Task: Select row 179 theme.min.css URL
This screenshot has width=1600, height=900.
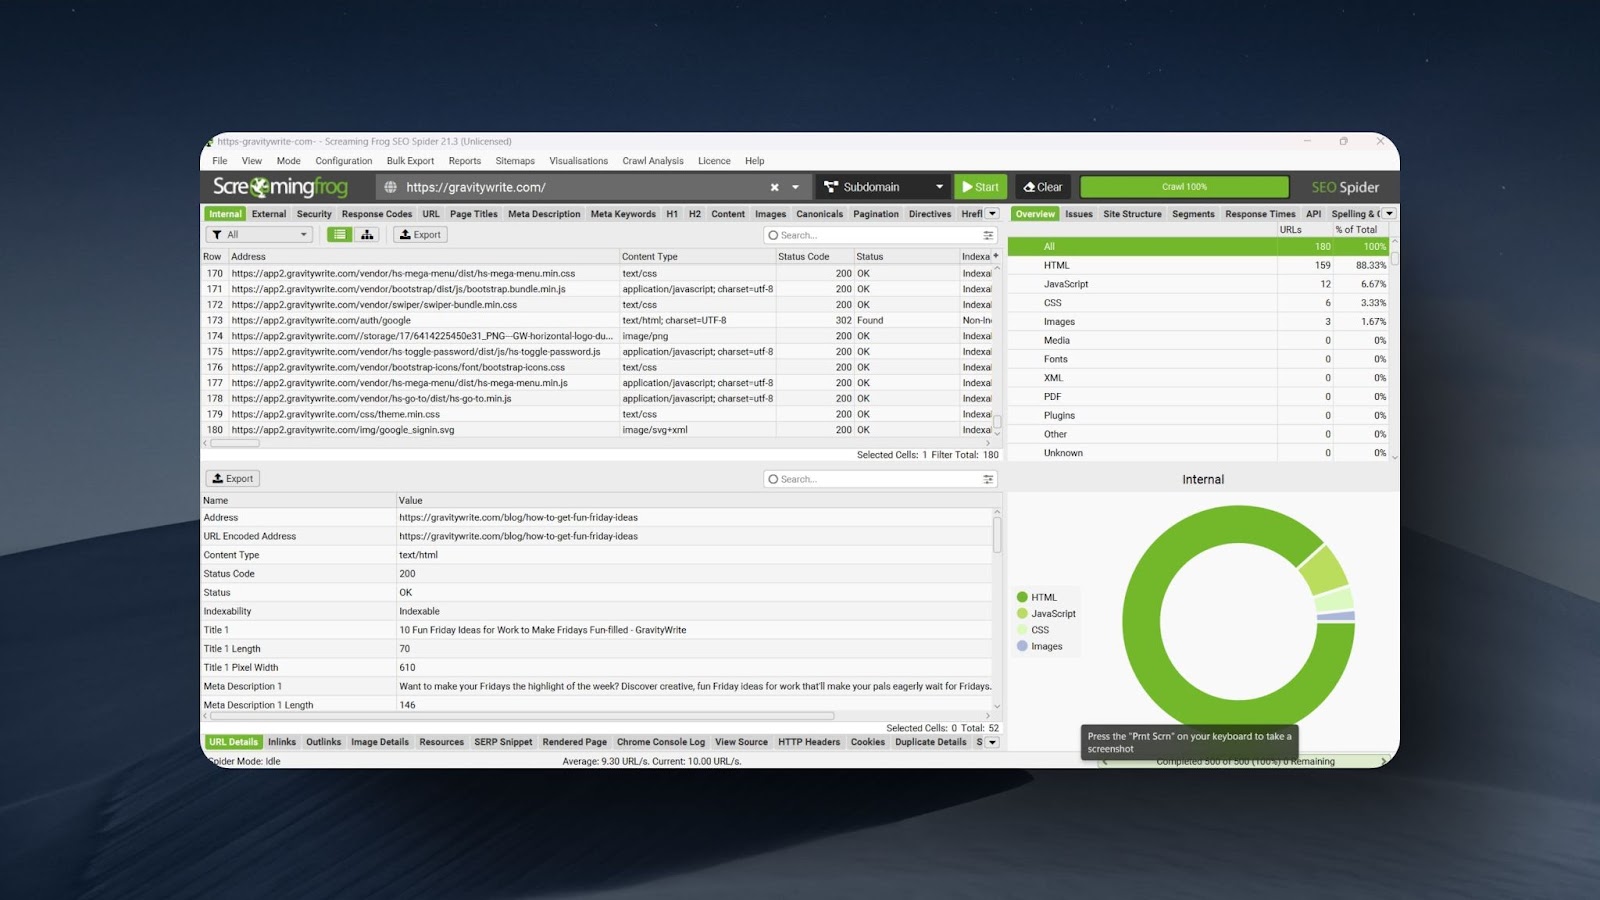Action: 336,414
